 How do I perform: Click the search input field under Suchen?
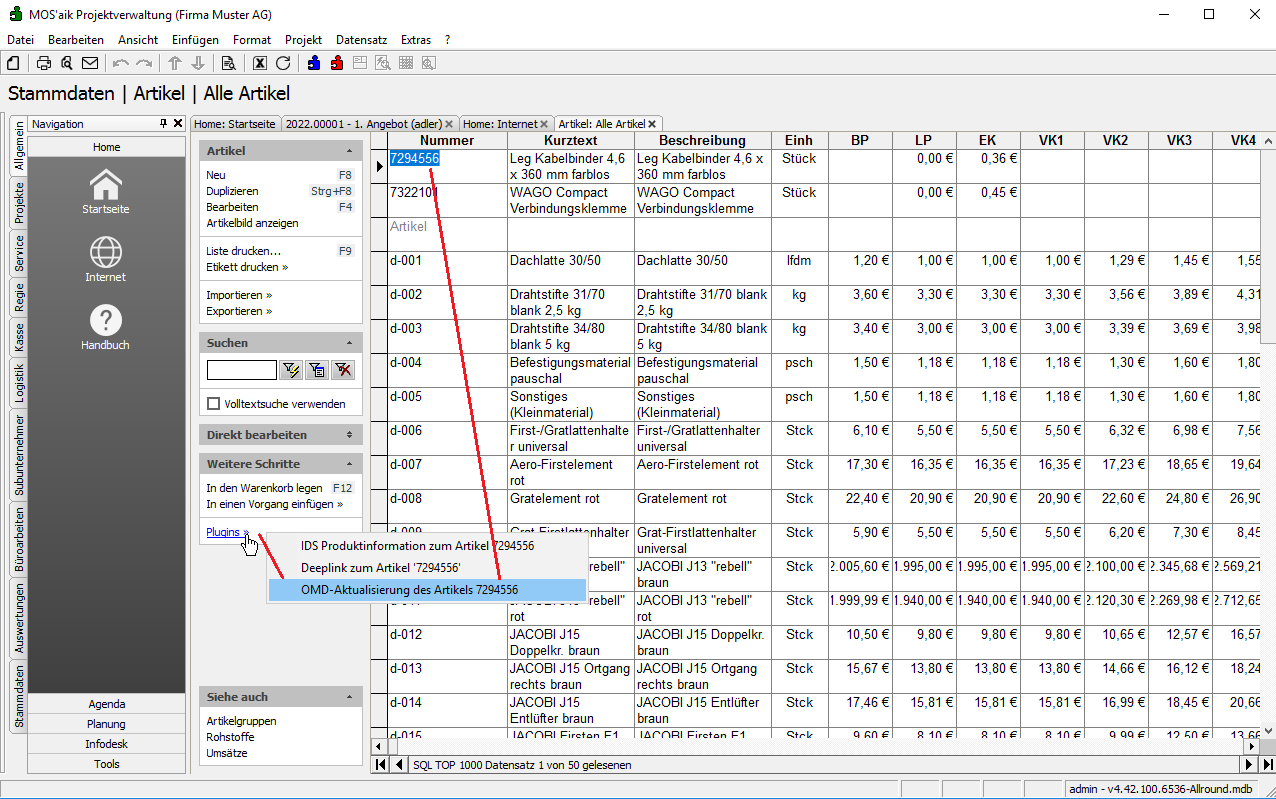coord(241,370)
